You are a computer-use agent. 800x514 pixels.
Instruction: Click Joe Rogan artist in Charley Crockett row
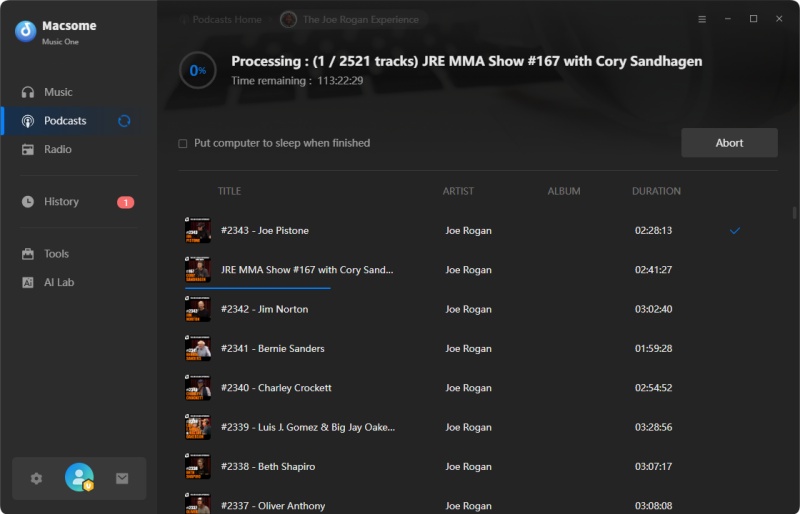point(468,388)
